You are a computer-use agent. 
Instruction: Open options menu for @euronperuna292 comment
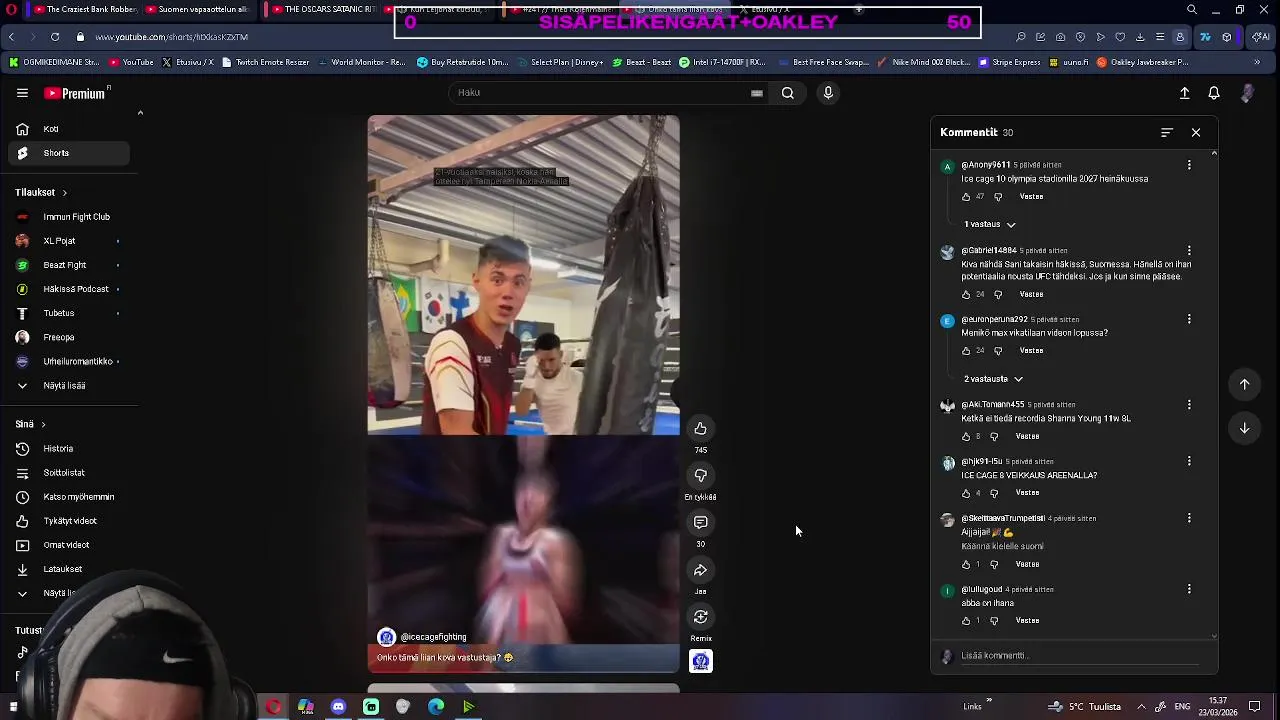point(1189,319)
